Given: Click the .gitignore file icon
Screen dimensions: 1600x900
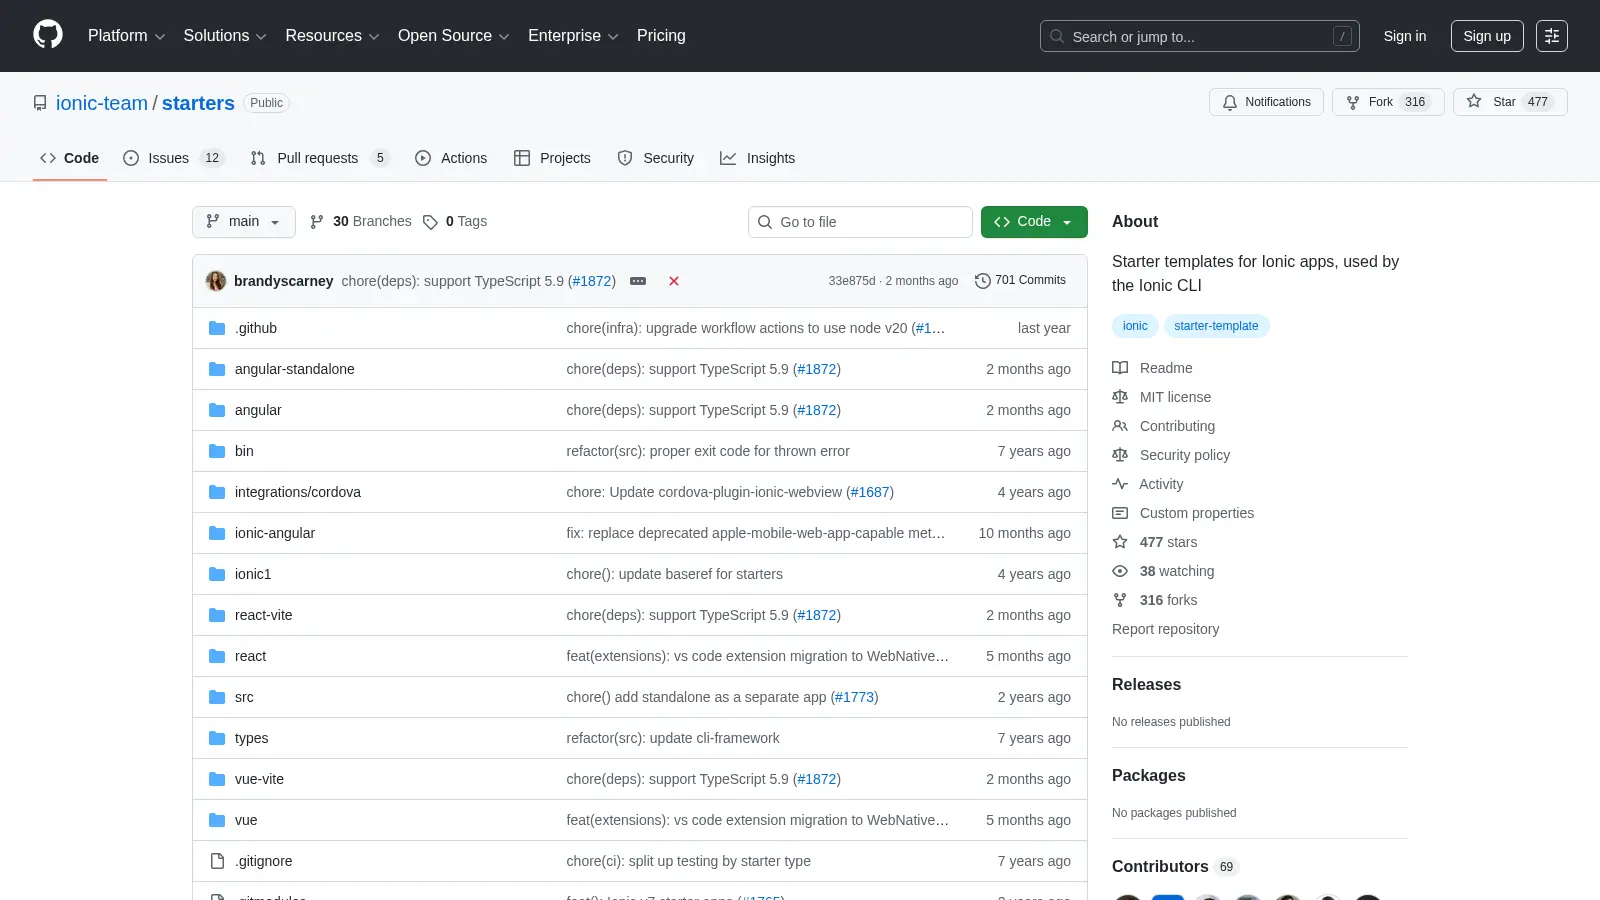Looking at the screenshot, I should click(x=217, y=861).
